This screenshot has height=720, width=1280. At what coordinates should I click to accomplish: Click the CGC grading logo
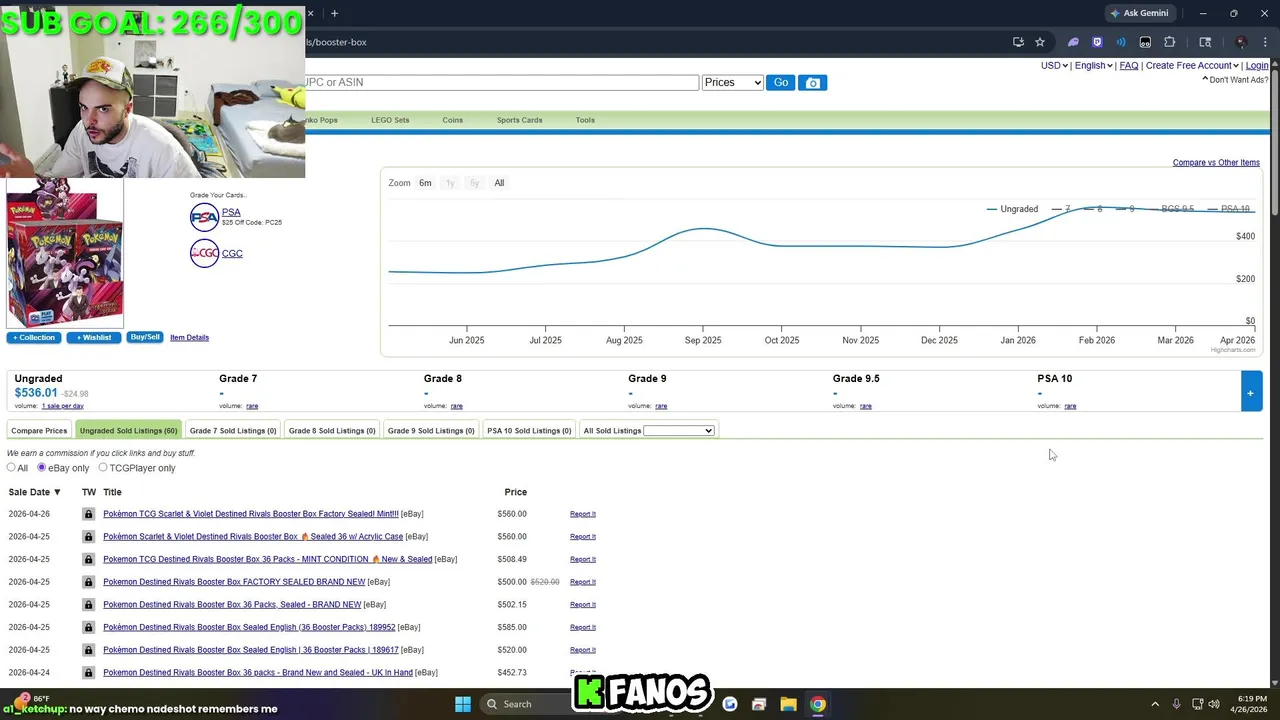(x=204, y=253)
